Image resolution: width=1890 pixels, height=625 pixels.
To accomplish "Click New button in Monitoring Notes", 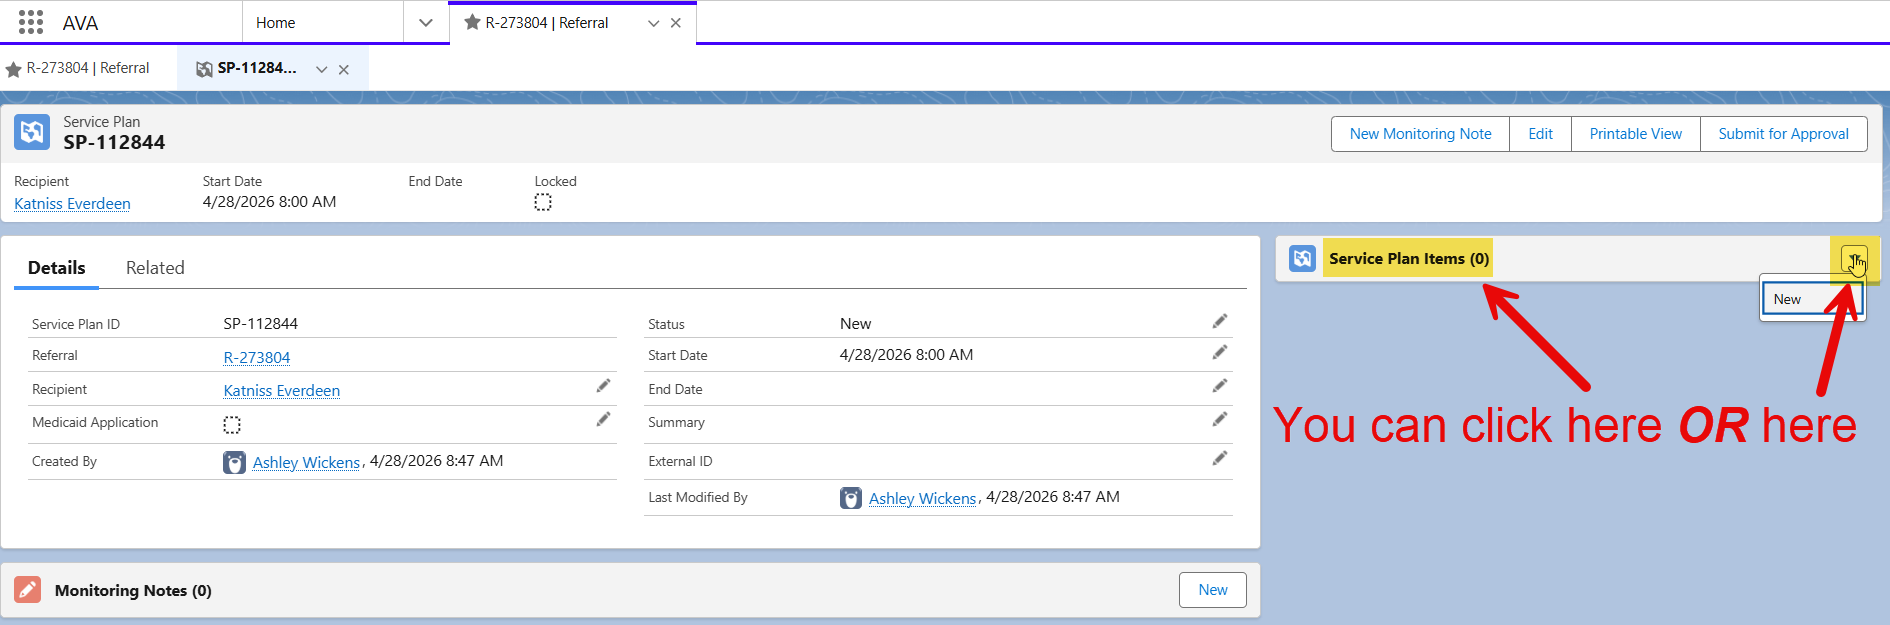I will click(x=1213, y=590).
